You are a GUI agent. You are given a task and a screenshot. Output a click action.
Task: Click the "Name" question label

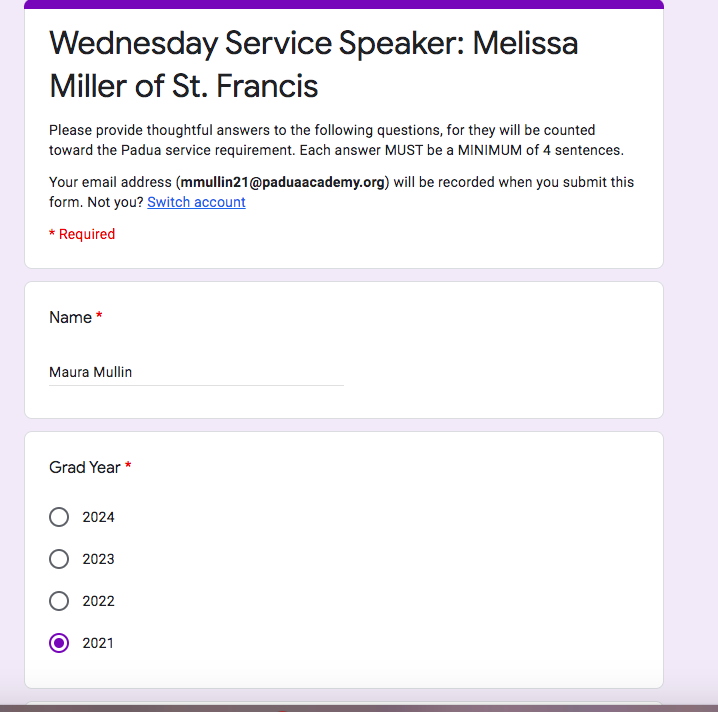point(70,317)
